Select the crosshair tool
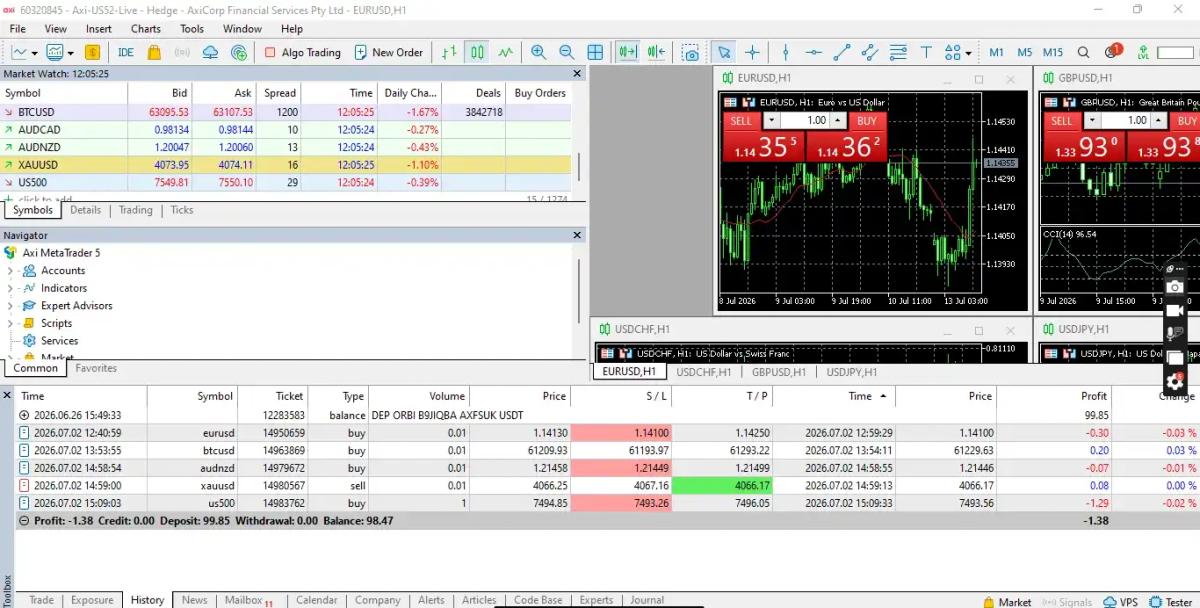Image resolution: width=1200 pixels, height=608 pixels. pyautogui.click(x=752, y=52)
